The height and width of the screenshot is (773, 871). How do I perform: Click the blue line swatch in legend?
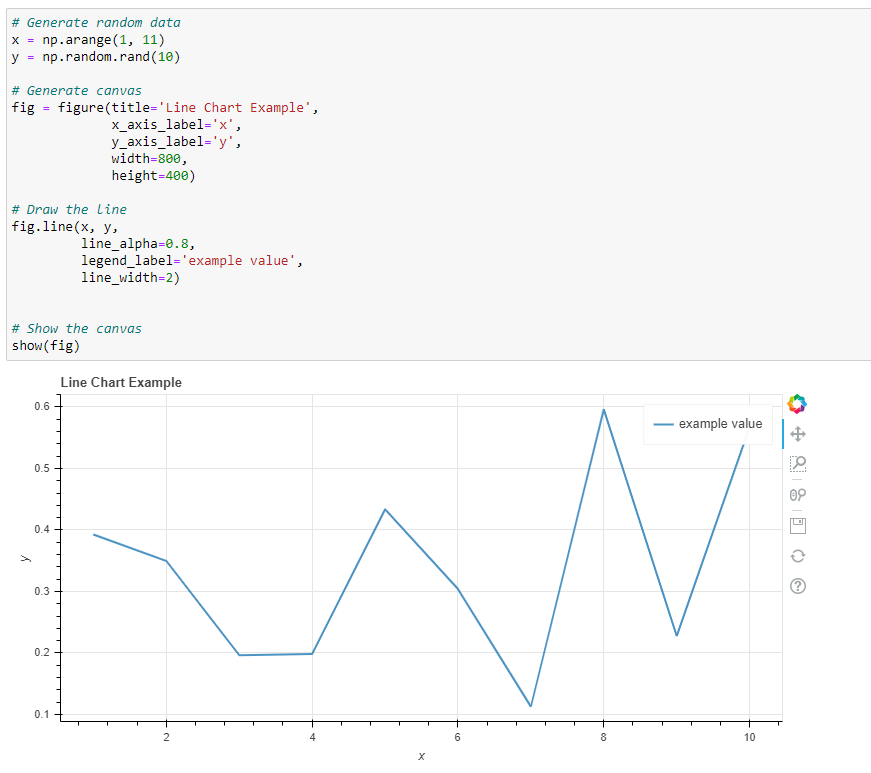[x=662, y=424]
